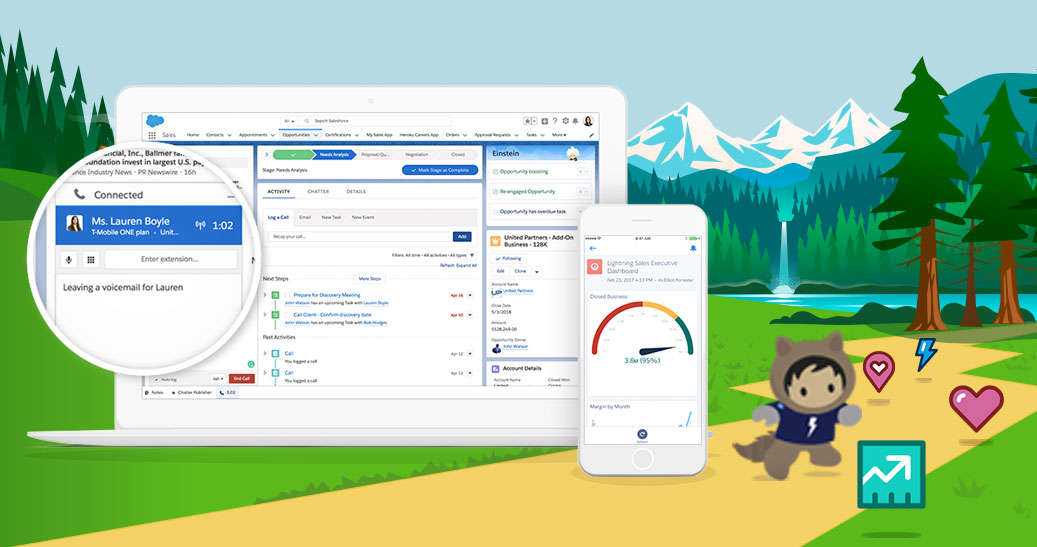
Task: Click the activity filter funnel icon
Action: tap(472, 255)
